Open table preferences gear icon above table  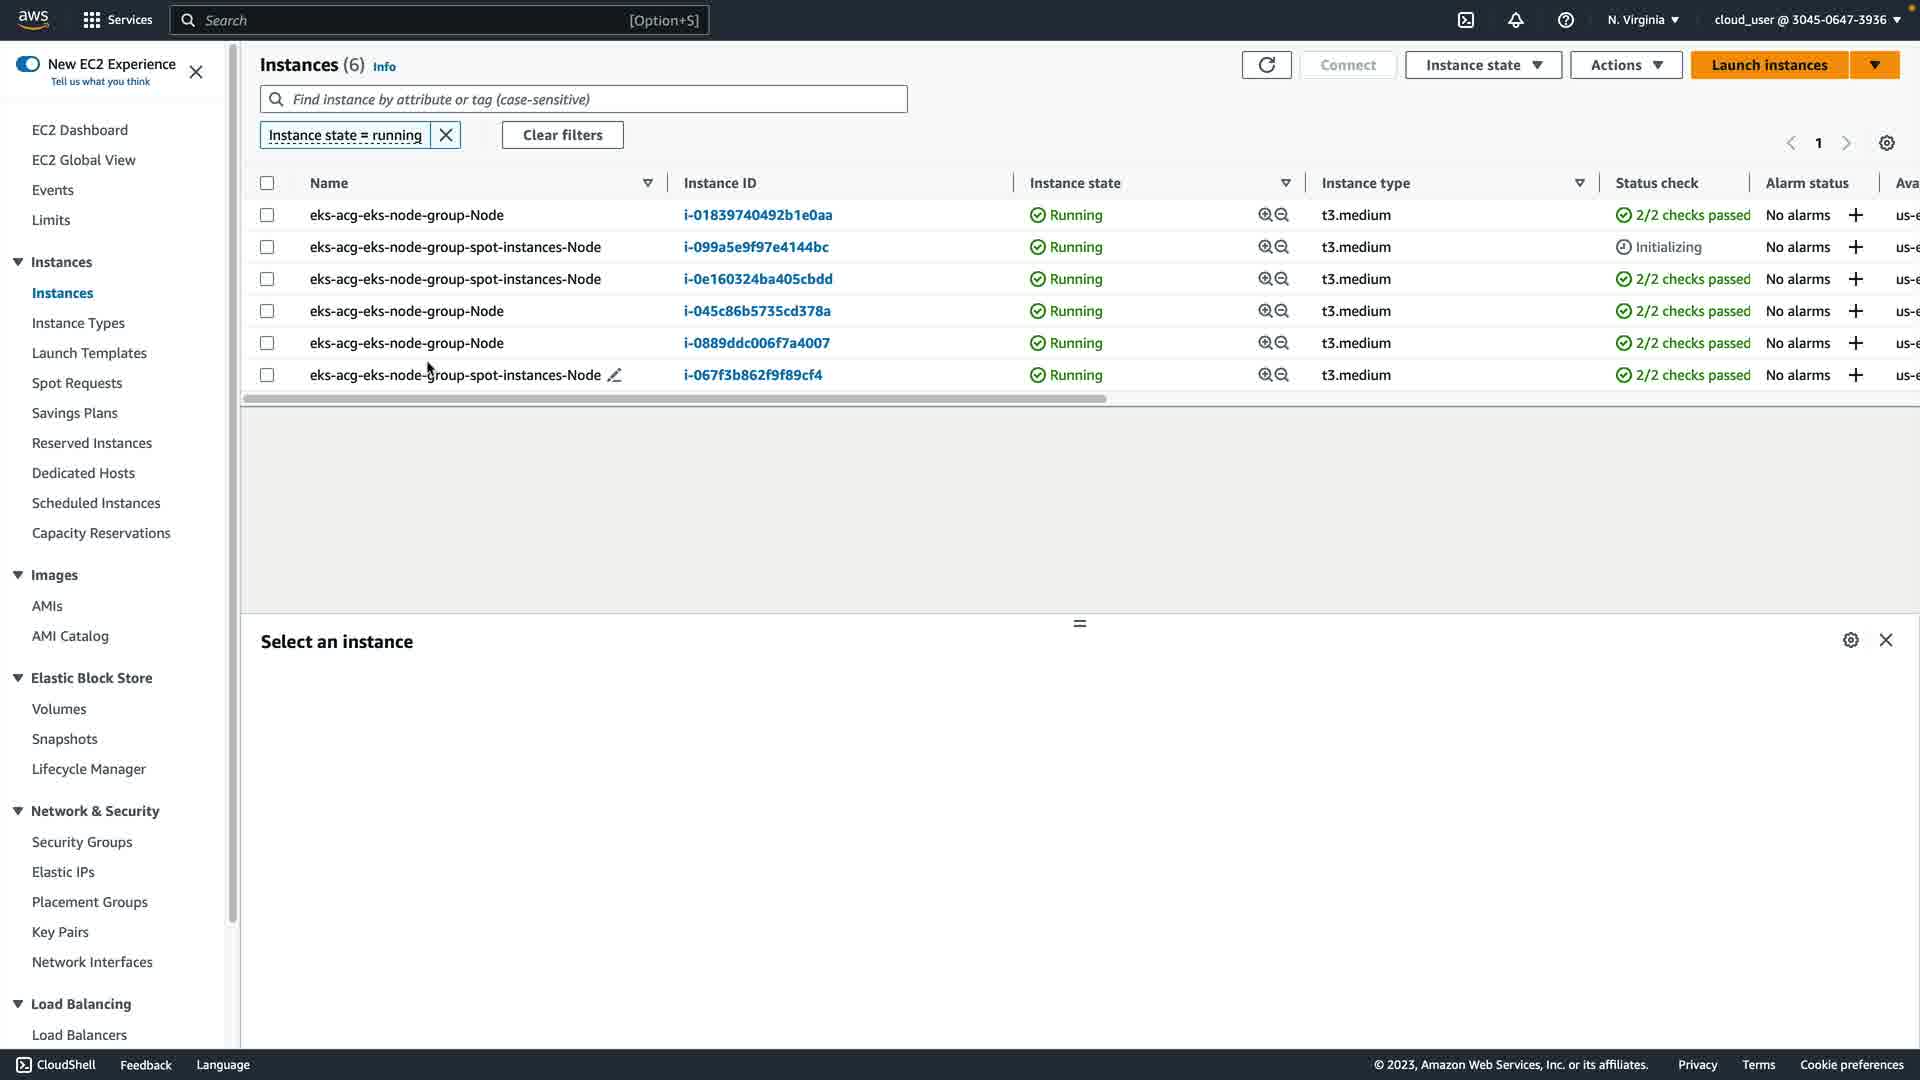[1886, 143]
